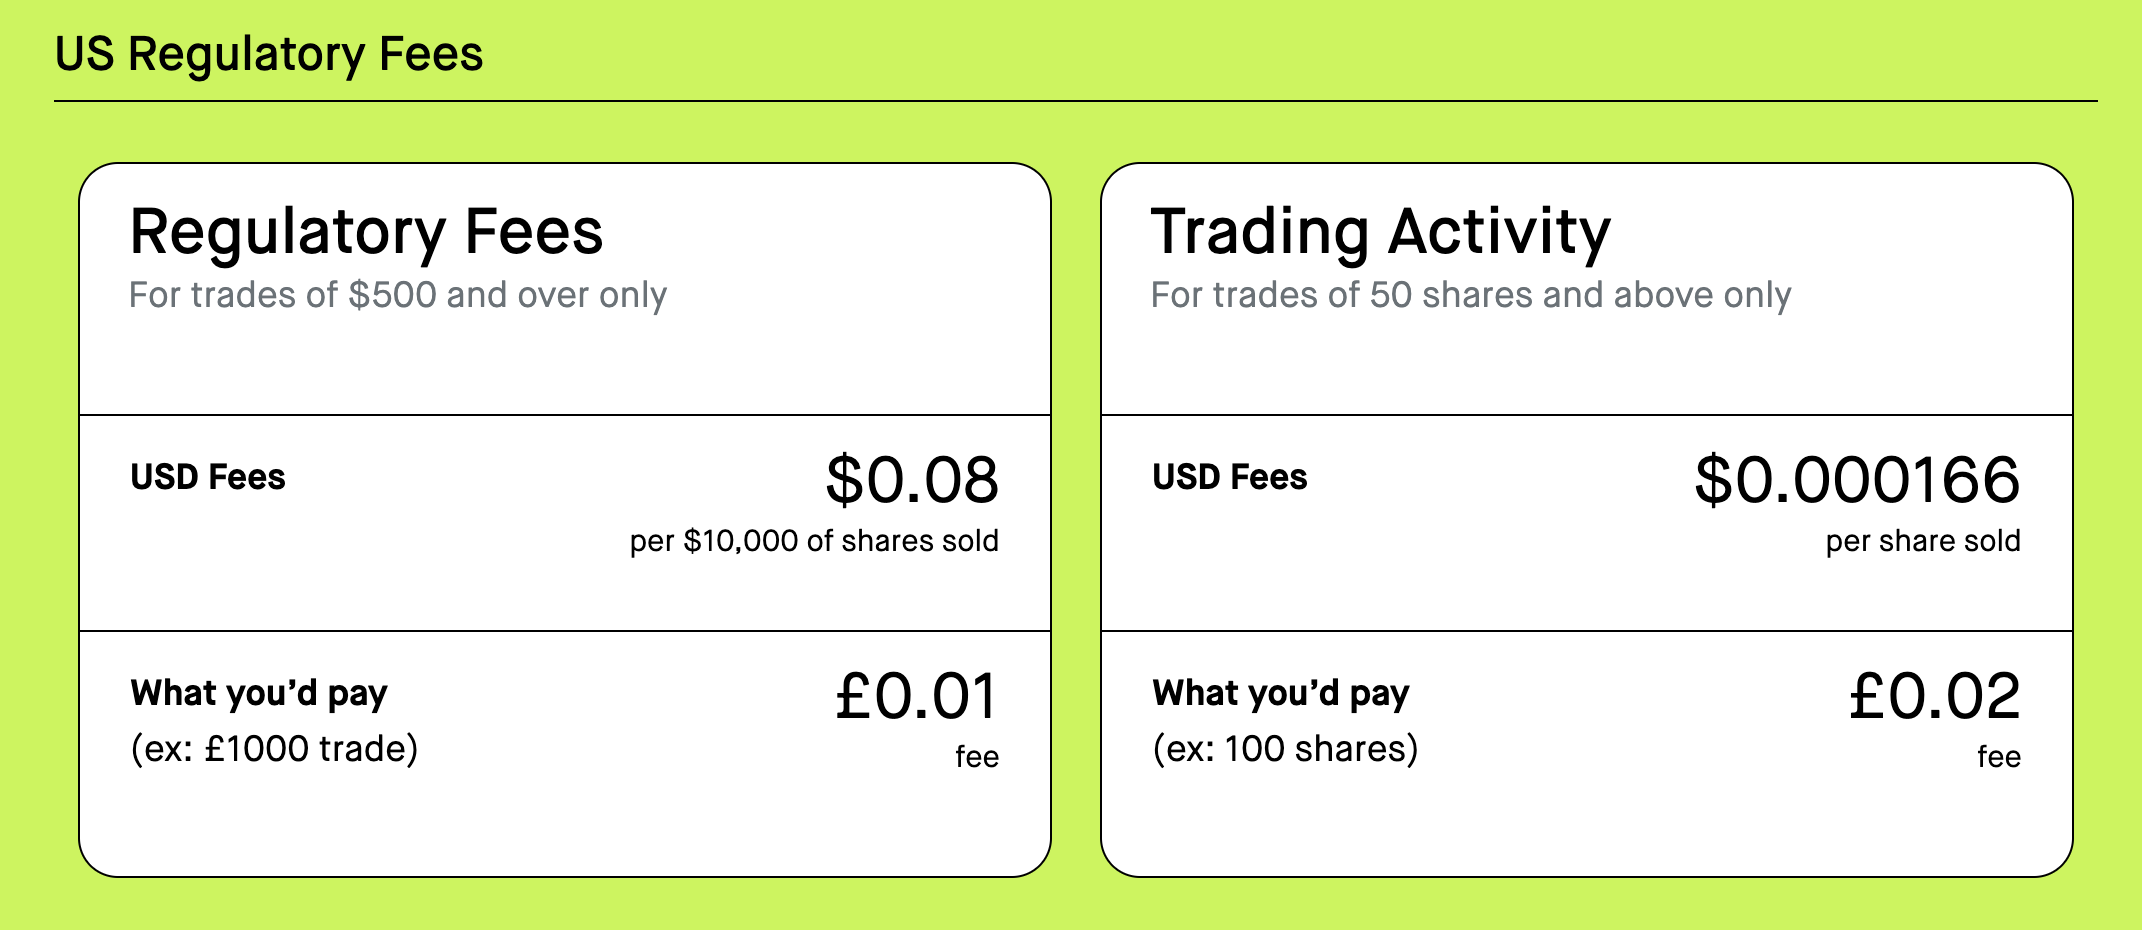Click 'fee' caption under £0.01

[977, 757]
